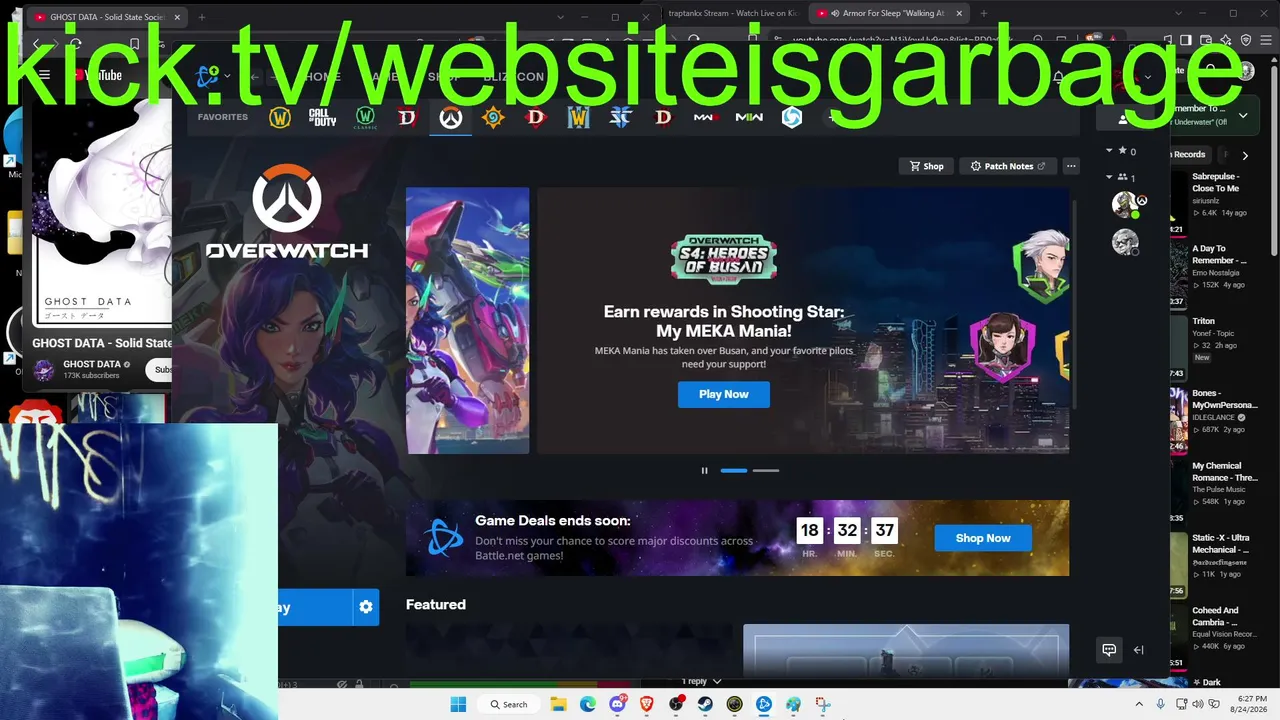
Task: Switch to traptankx Stream Kick browser tab
Action: click(x=731, y=13)
